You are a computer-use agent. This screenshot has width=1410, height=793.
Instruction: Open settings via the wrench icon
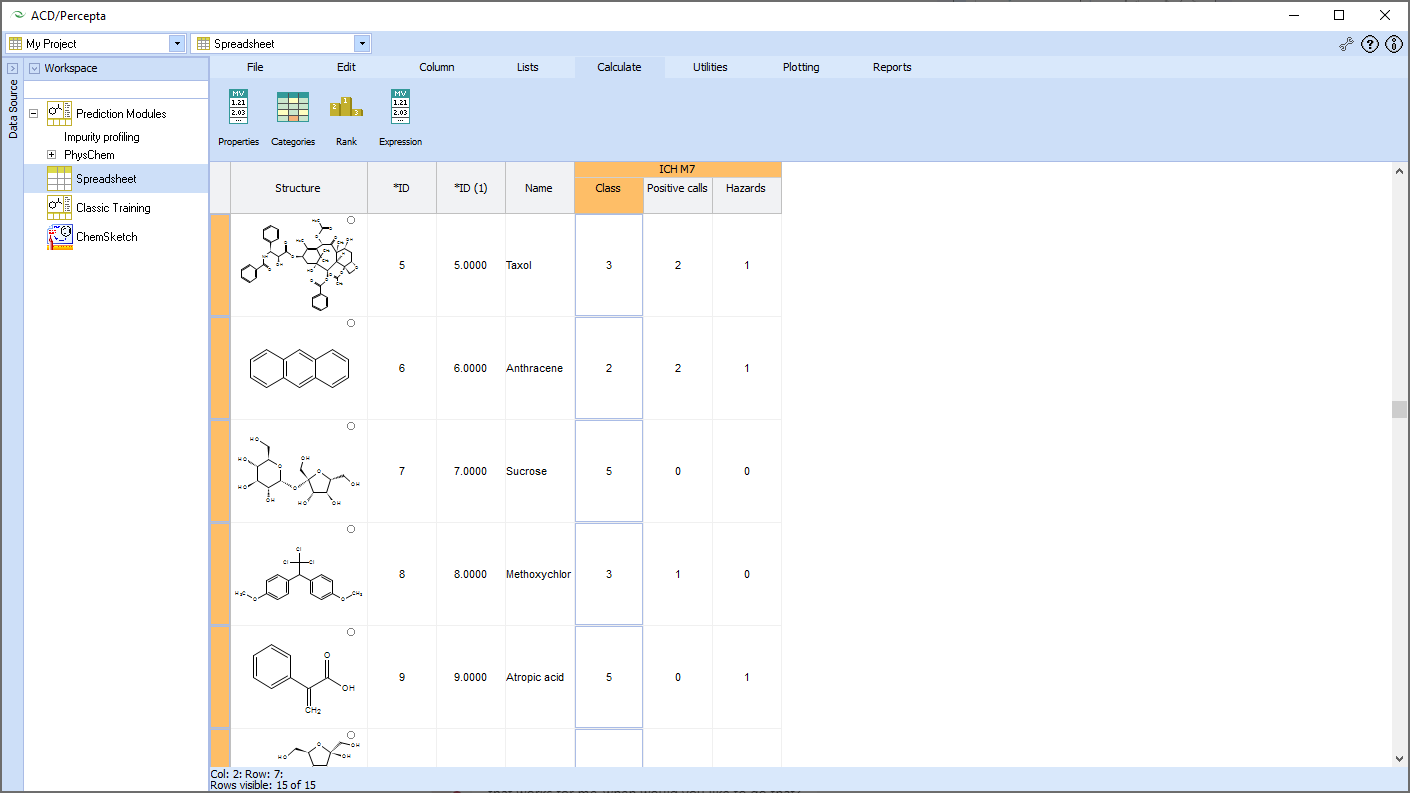1347,44
